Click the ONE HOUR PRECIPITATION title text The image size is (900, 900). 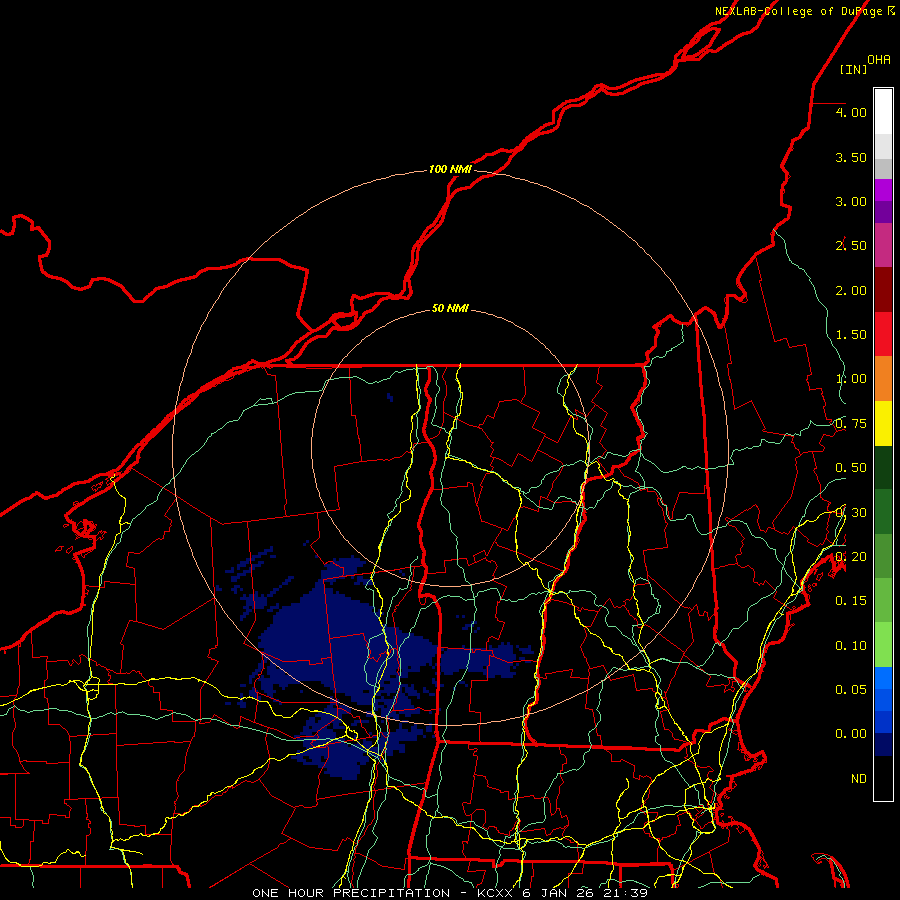(x=351, y=893)
